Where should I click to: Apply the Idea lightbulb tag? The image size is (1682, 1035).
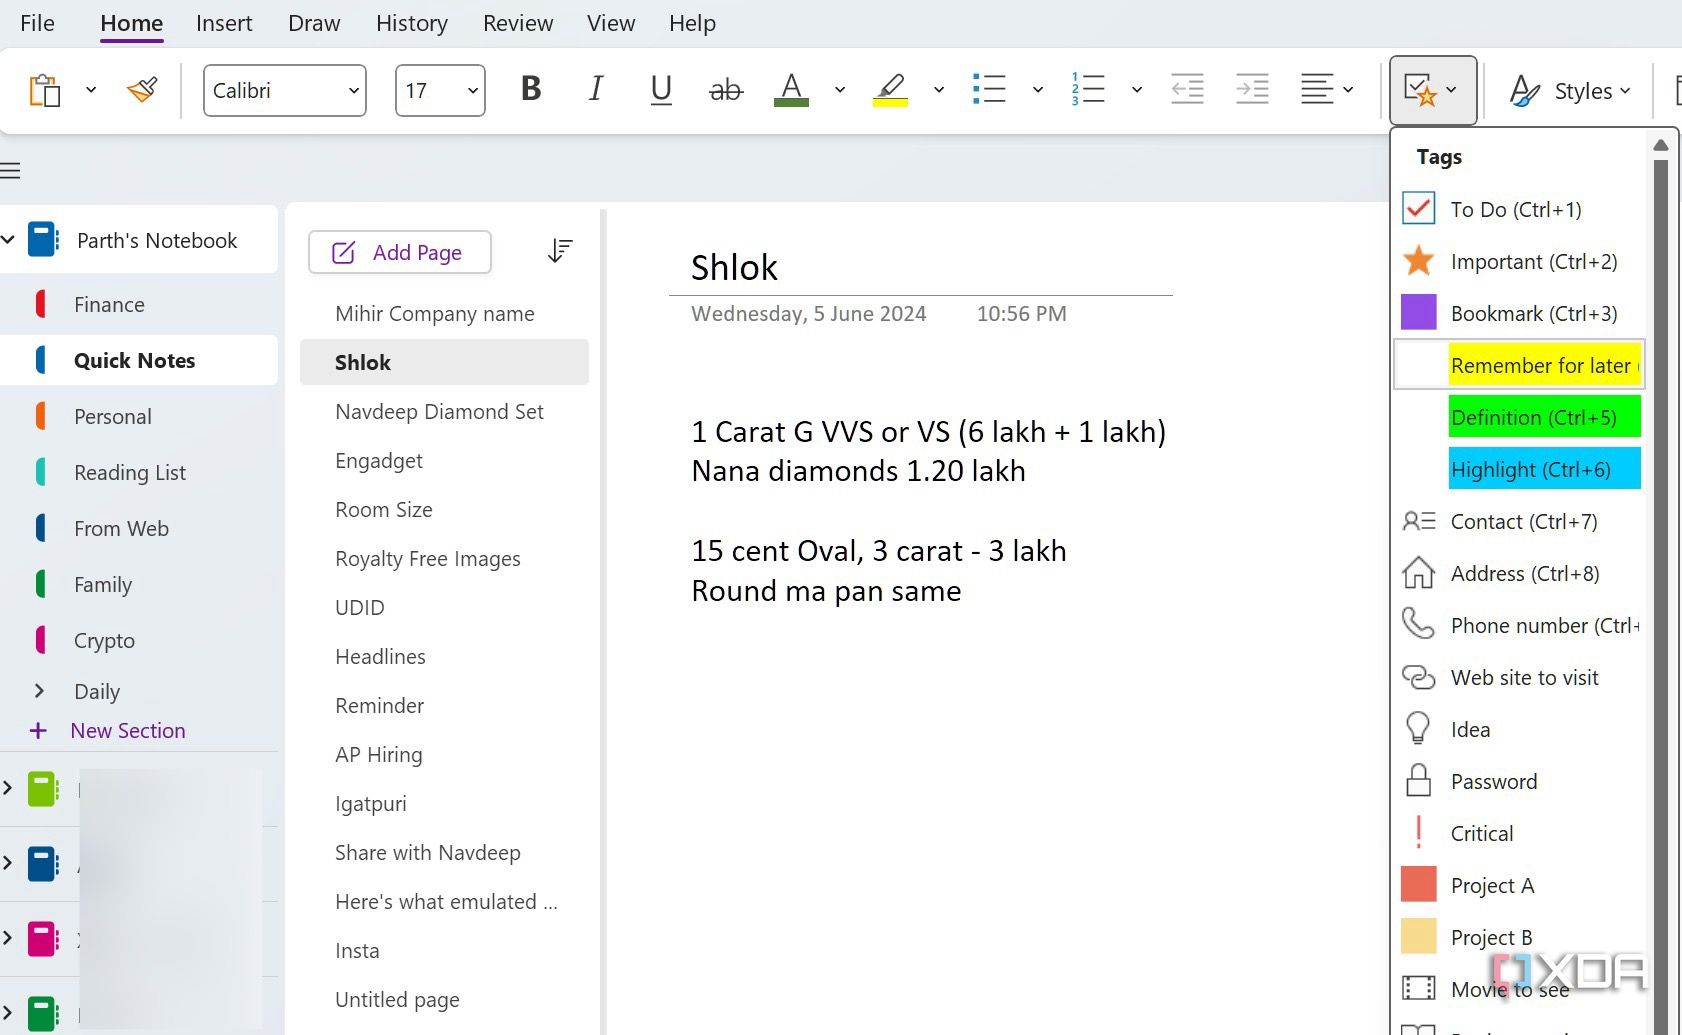click(1518, 729)
